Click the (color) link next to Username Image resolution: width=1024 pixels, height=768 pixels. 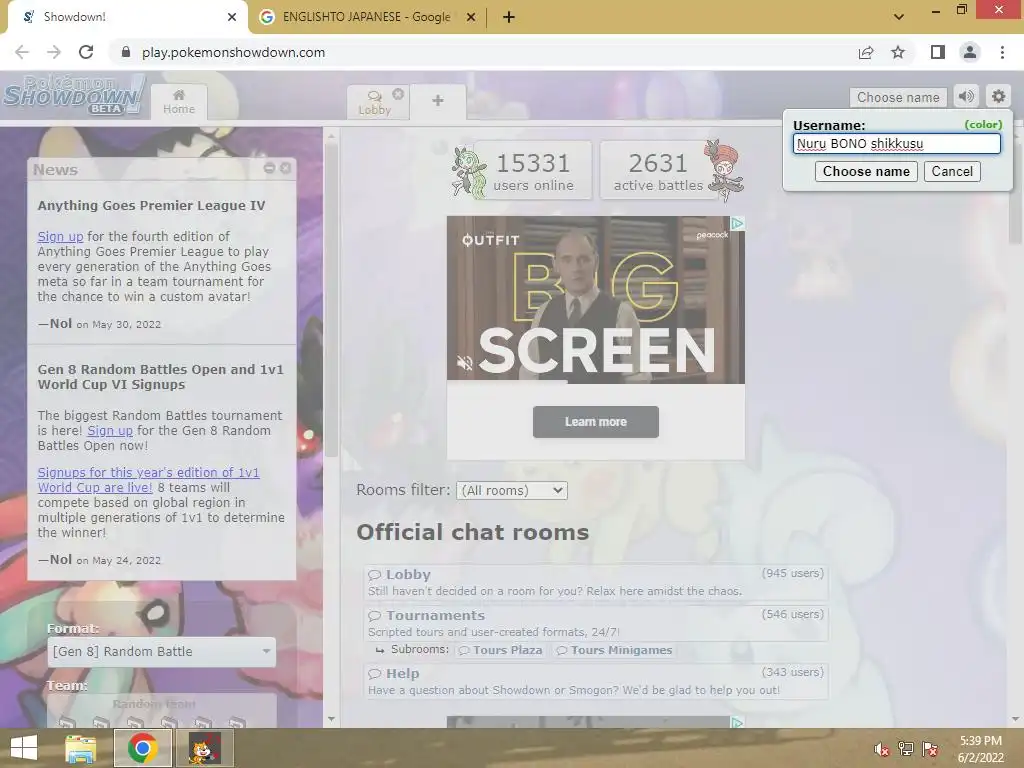(983, 124)
